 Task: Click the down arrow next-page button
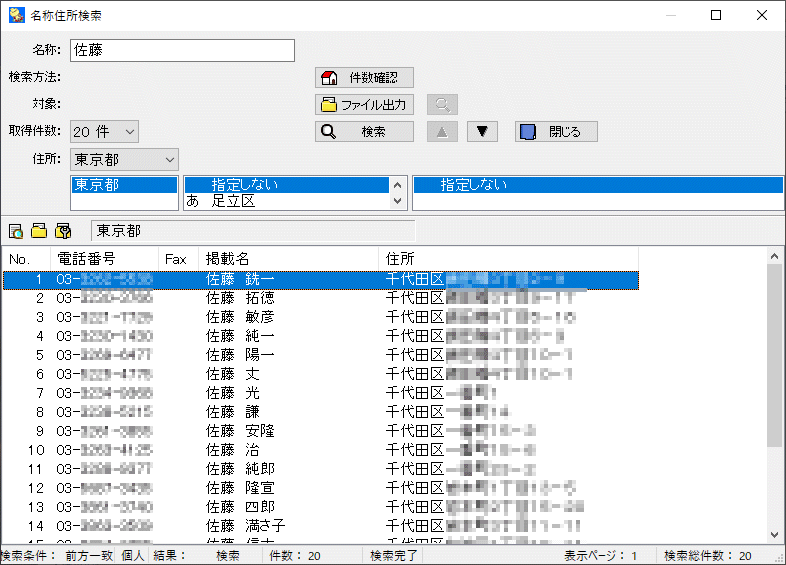point(484,132)
